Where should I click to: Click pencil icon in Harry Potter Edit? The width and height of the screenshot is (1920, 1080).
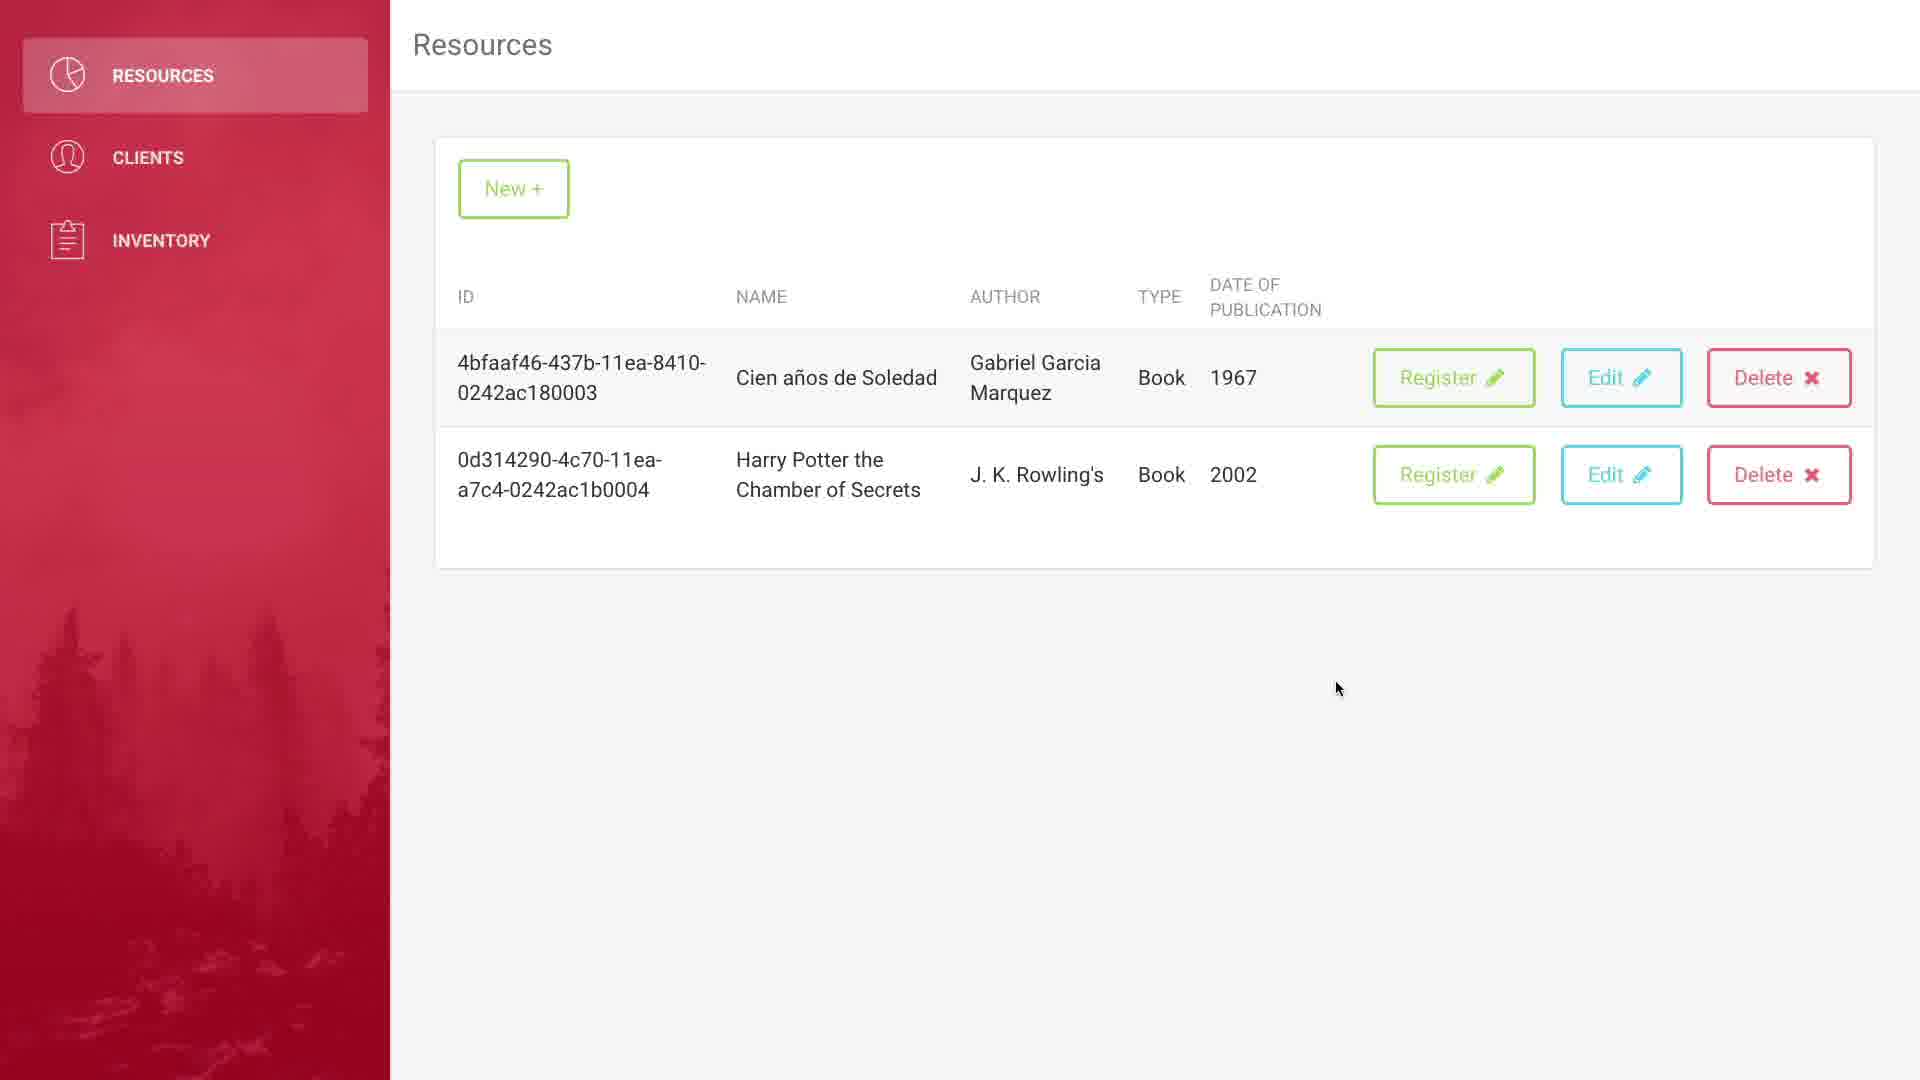tap(1642, 475)
